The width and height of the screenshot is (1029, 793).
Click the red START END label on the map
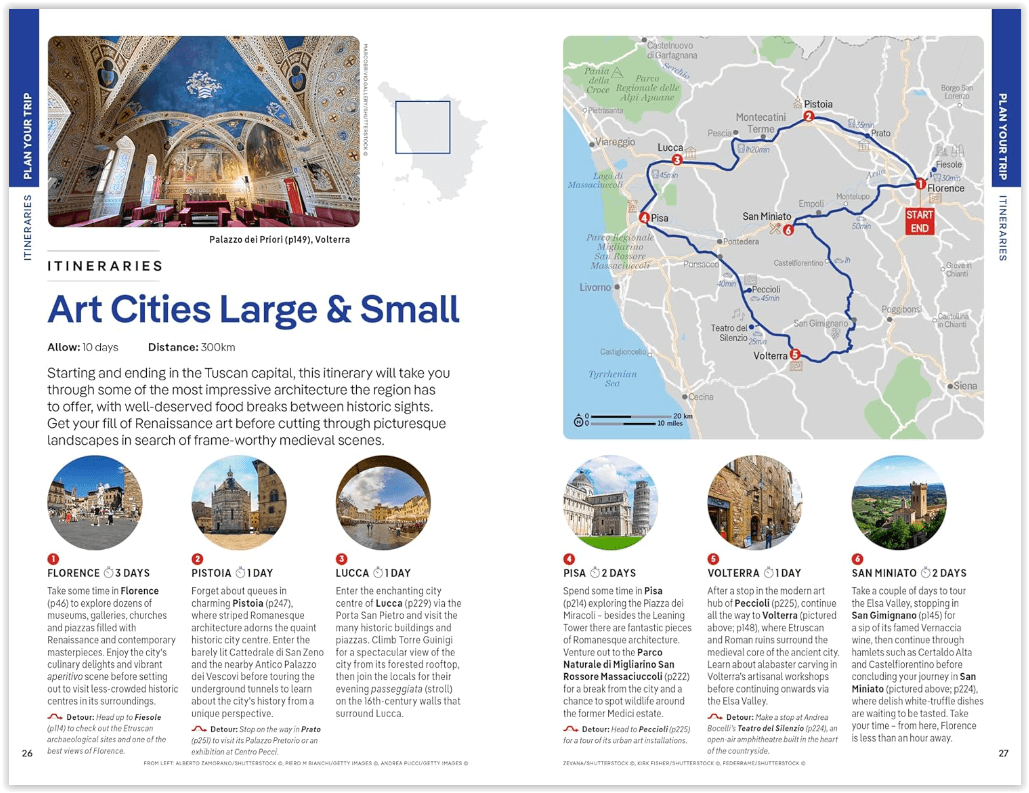point(919,221)
